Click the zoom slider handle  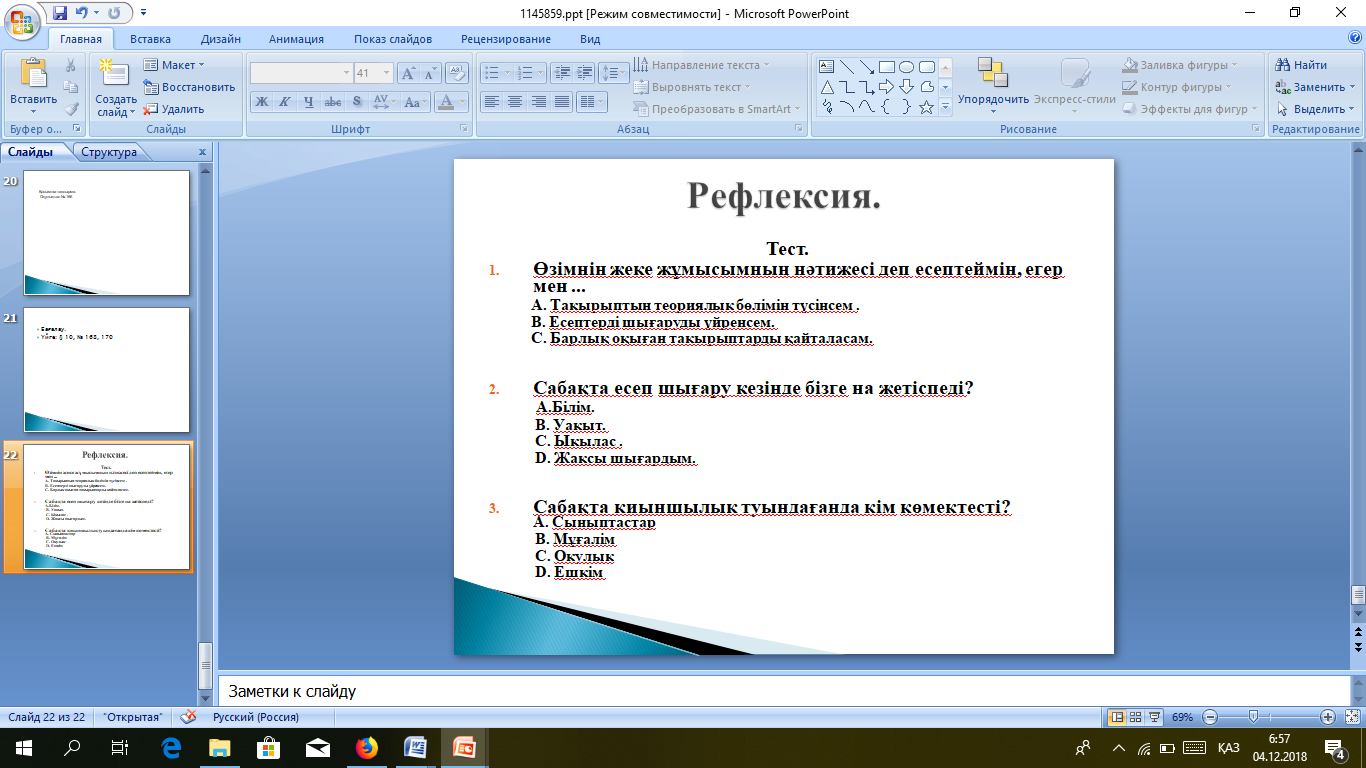click(1253, 717)
